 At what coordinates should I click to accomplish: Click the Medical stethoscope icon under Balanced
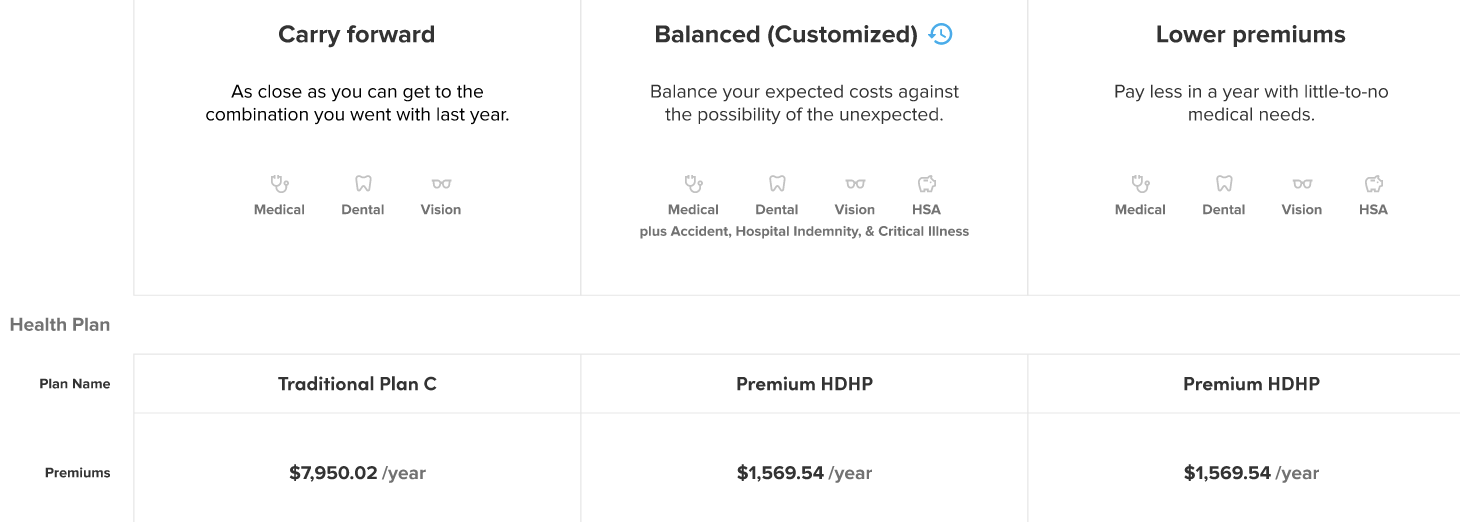click(693, 184)
